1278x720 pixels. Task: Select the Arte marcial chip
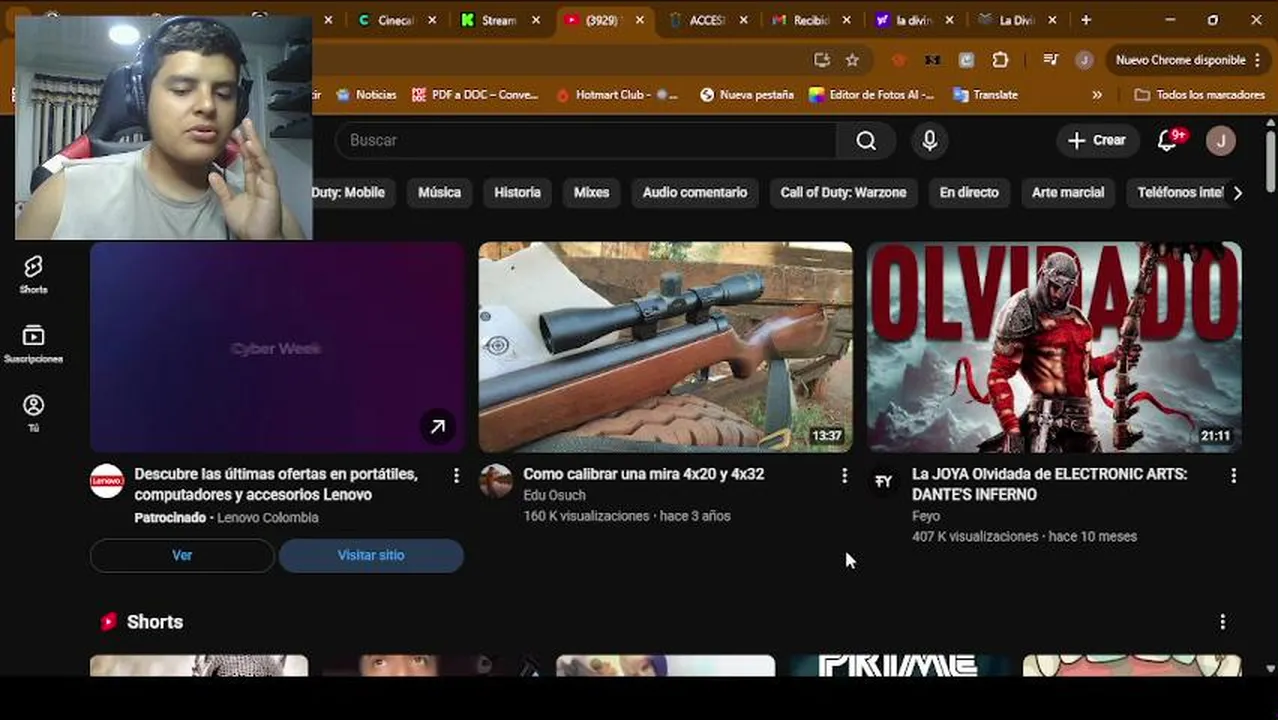[x=1068, y=193]
